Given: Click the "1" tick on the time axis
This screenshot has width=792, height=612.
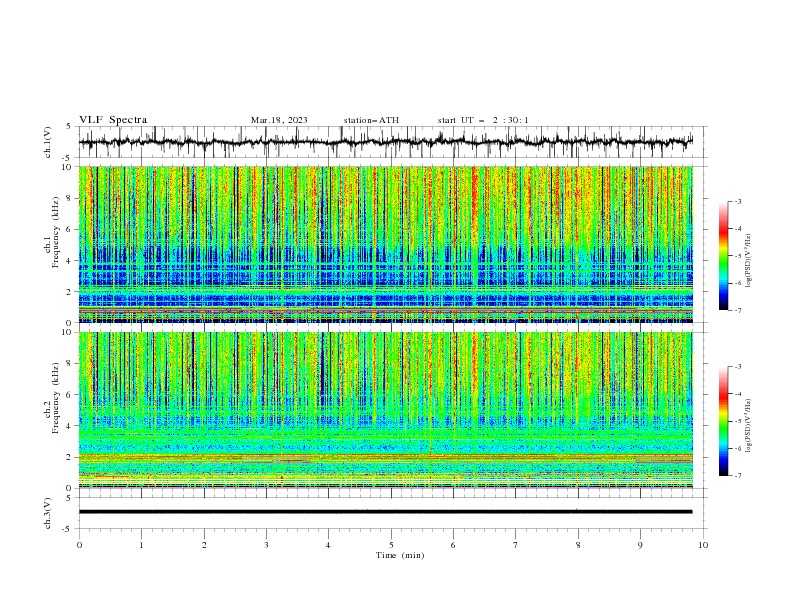Looking at the screenshot, I should 141,545.
